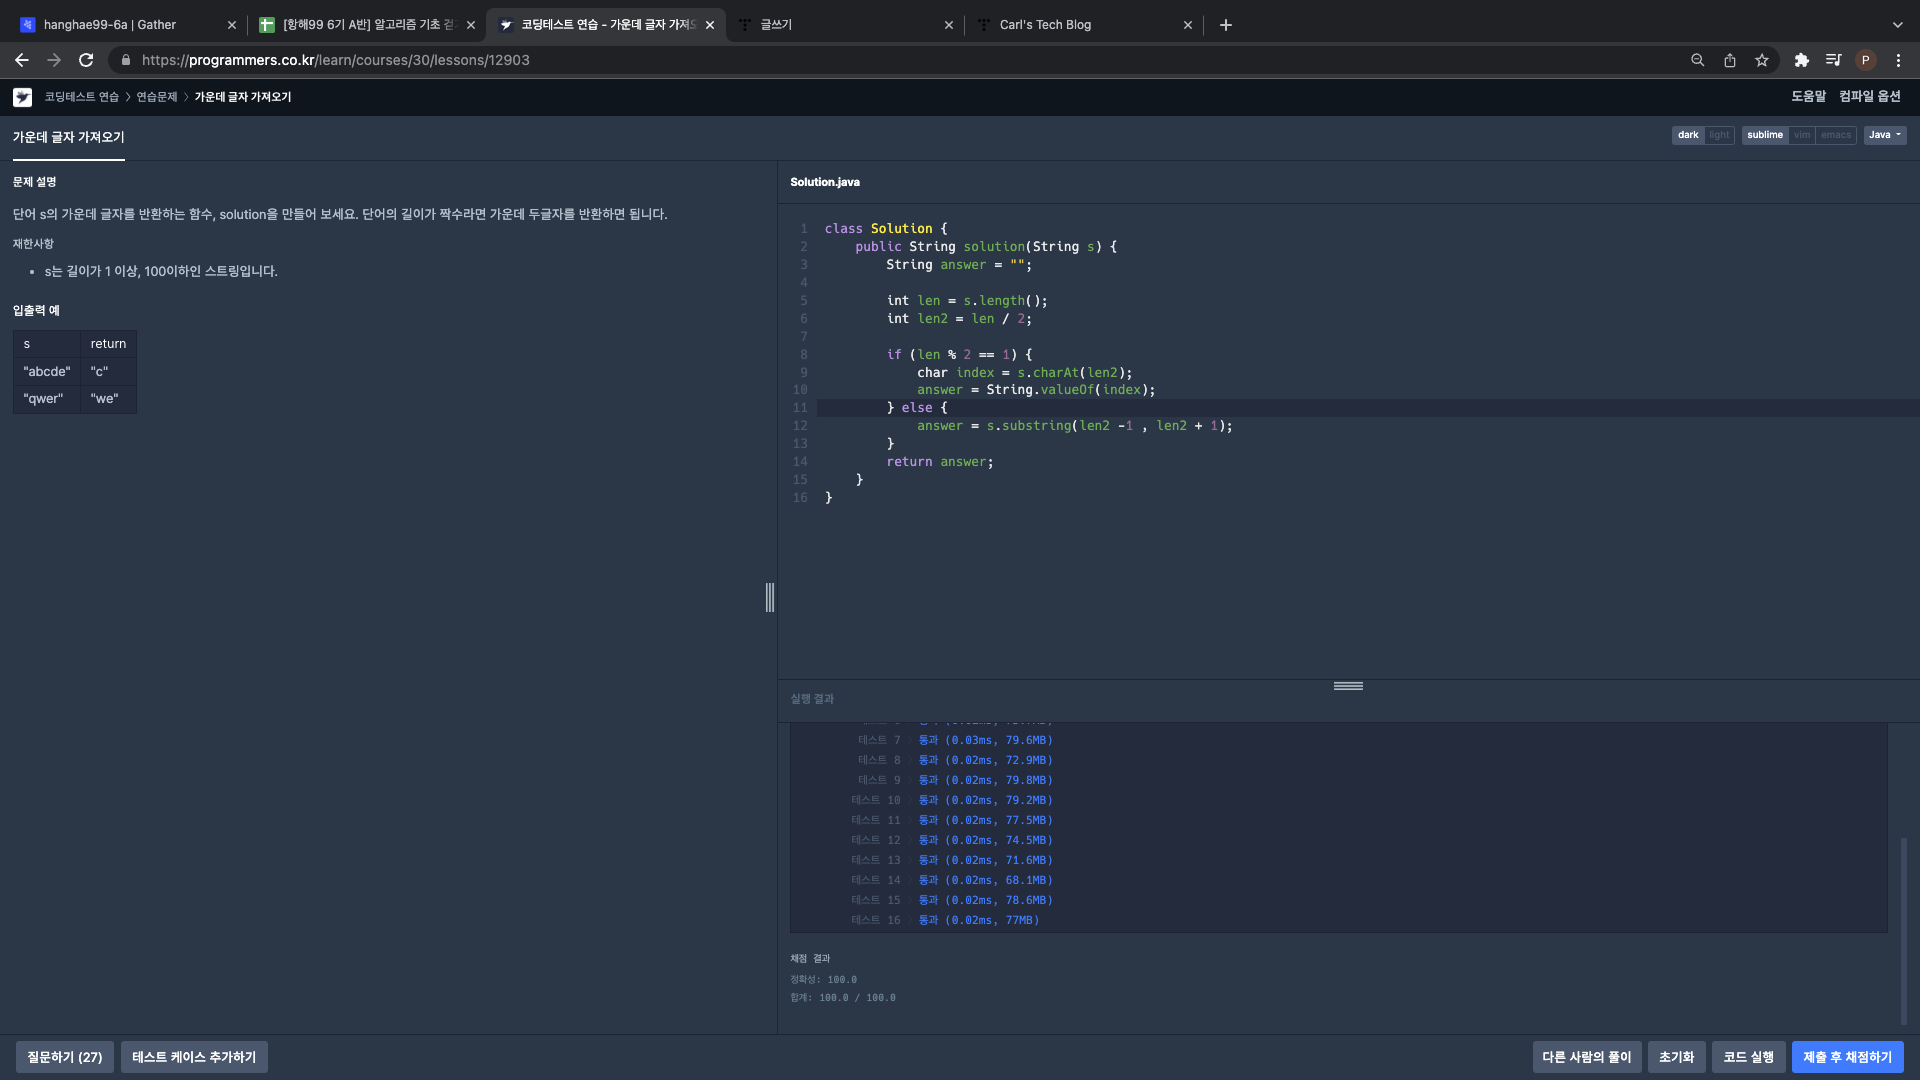Open the Java language dropdown

1884,135
